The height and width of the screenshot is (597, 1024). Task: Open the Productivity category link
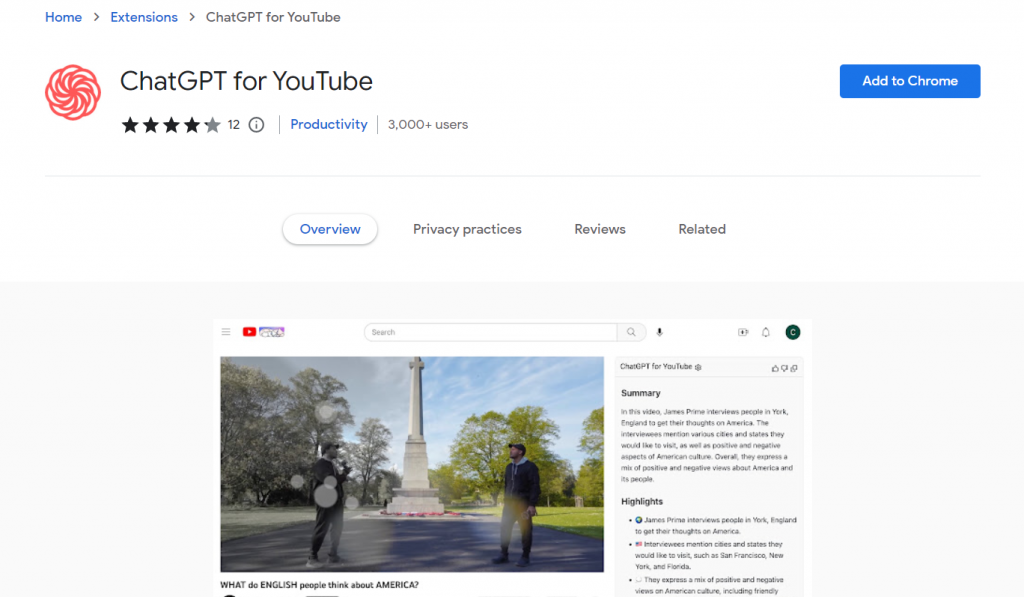pos(328,124)
